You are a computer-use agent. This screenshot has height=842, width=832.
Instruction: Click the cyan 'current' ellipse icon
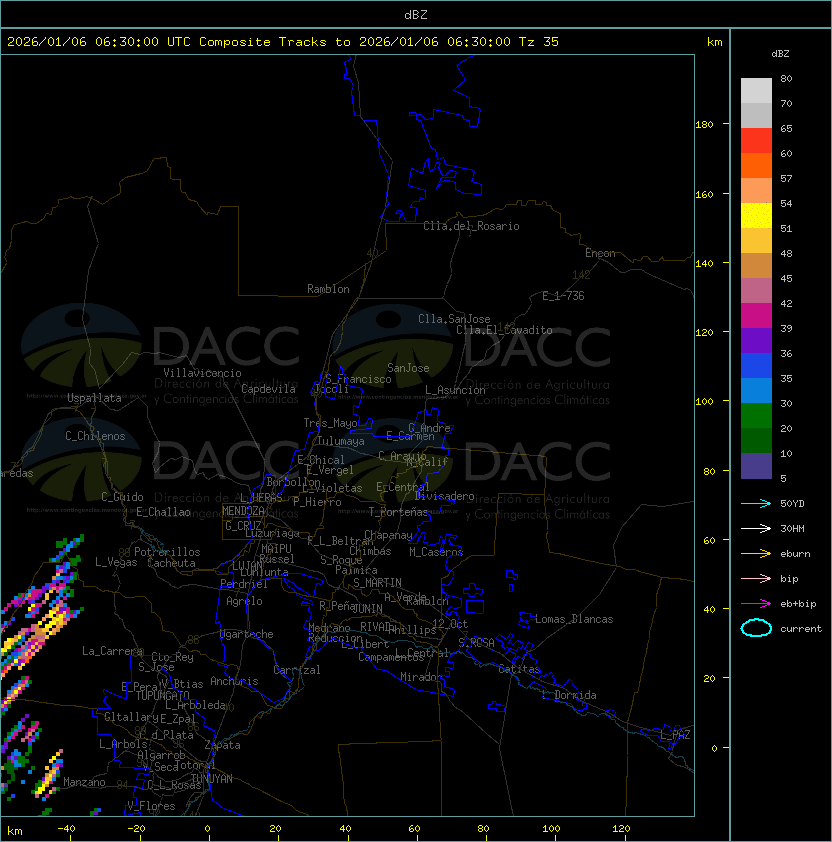click(756, 628)
